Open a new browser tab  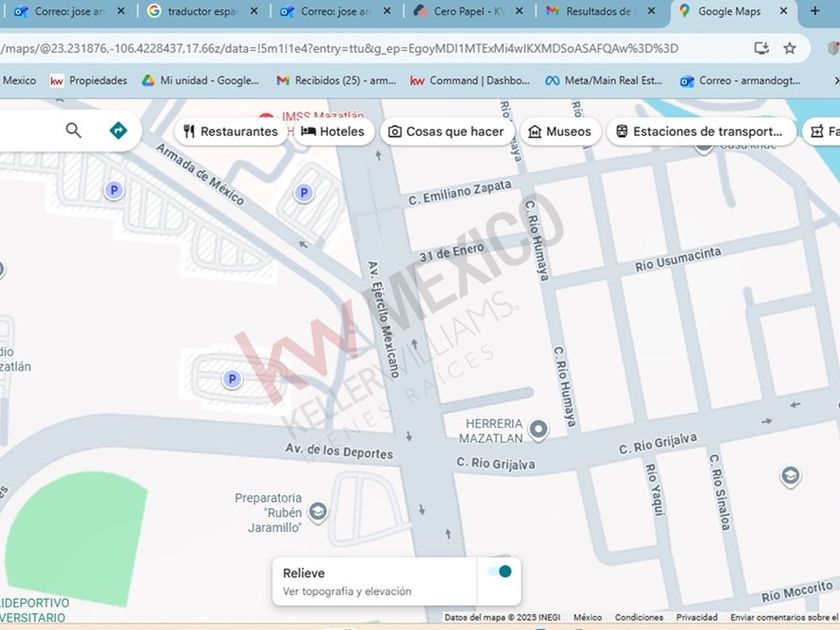815,12
